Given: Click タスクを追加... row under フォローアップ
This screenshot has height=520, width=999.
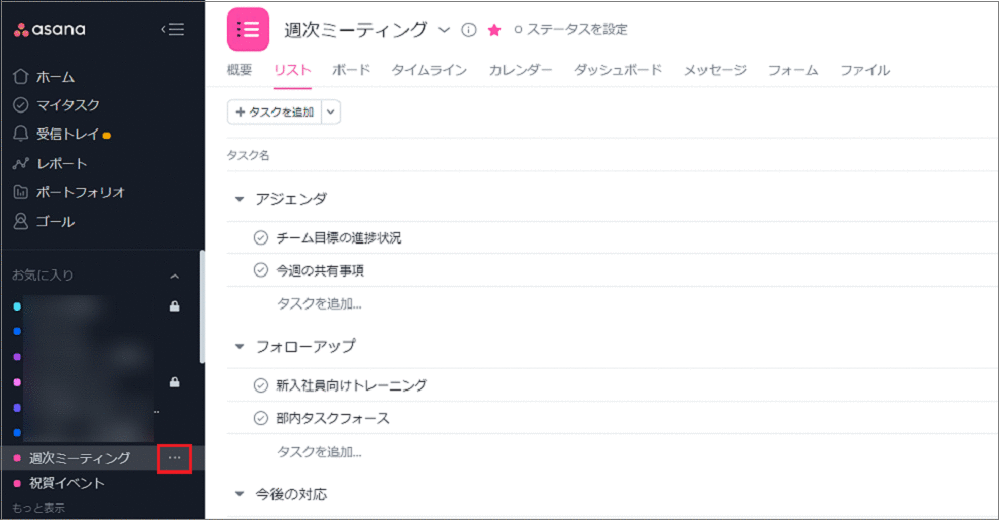Looking at the screenshot, I should click(319, 451).
